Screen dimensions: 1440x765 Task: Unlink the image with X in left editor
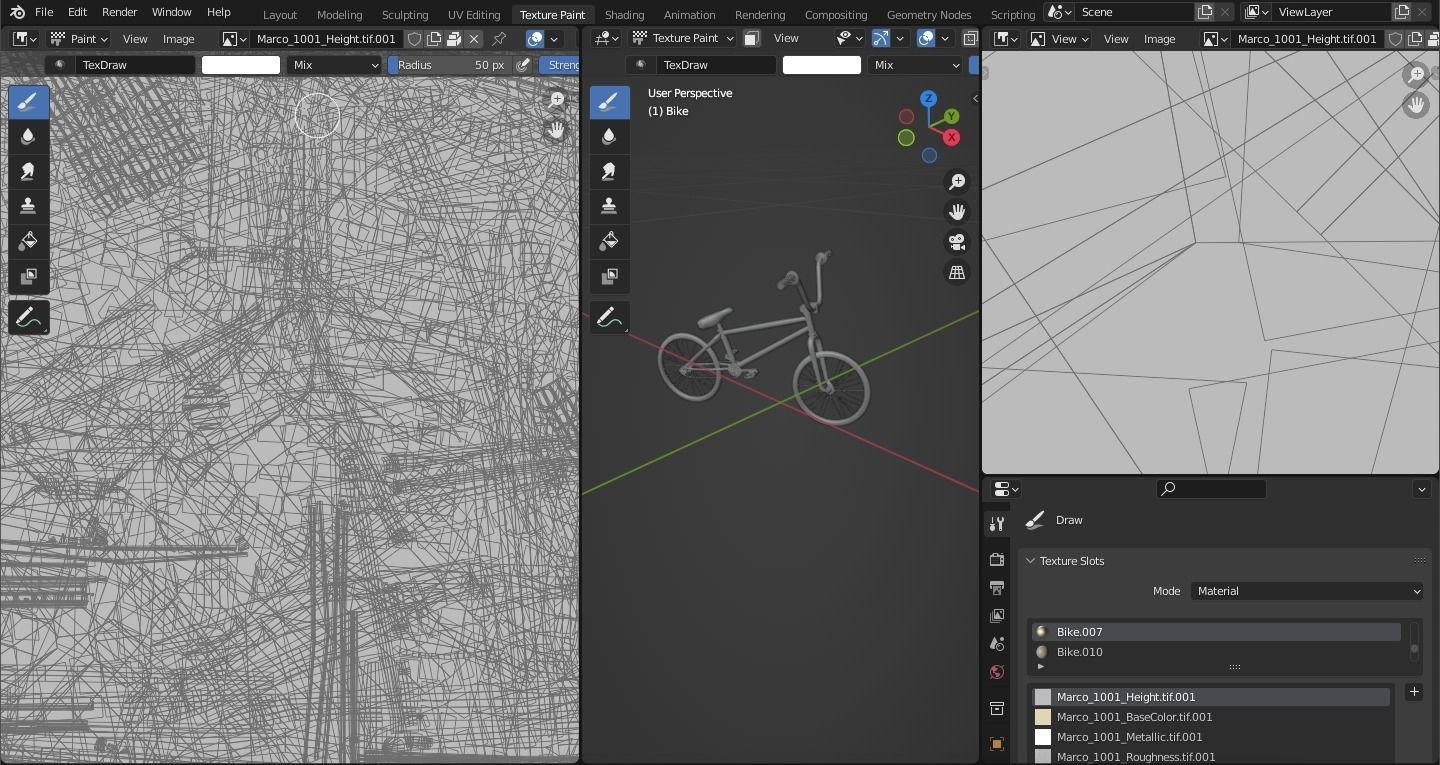tap(474, 39)
